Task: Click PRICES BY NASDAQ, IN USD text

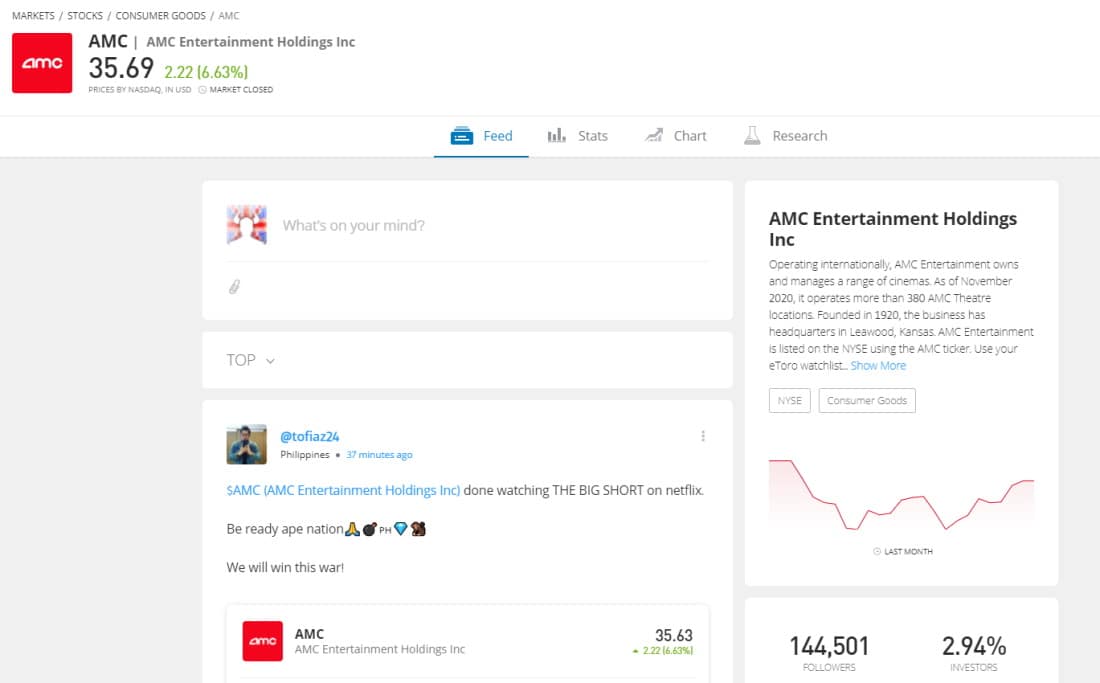Action: click(140, 90)
